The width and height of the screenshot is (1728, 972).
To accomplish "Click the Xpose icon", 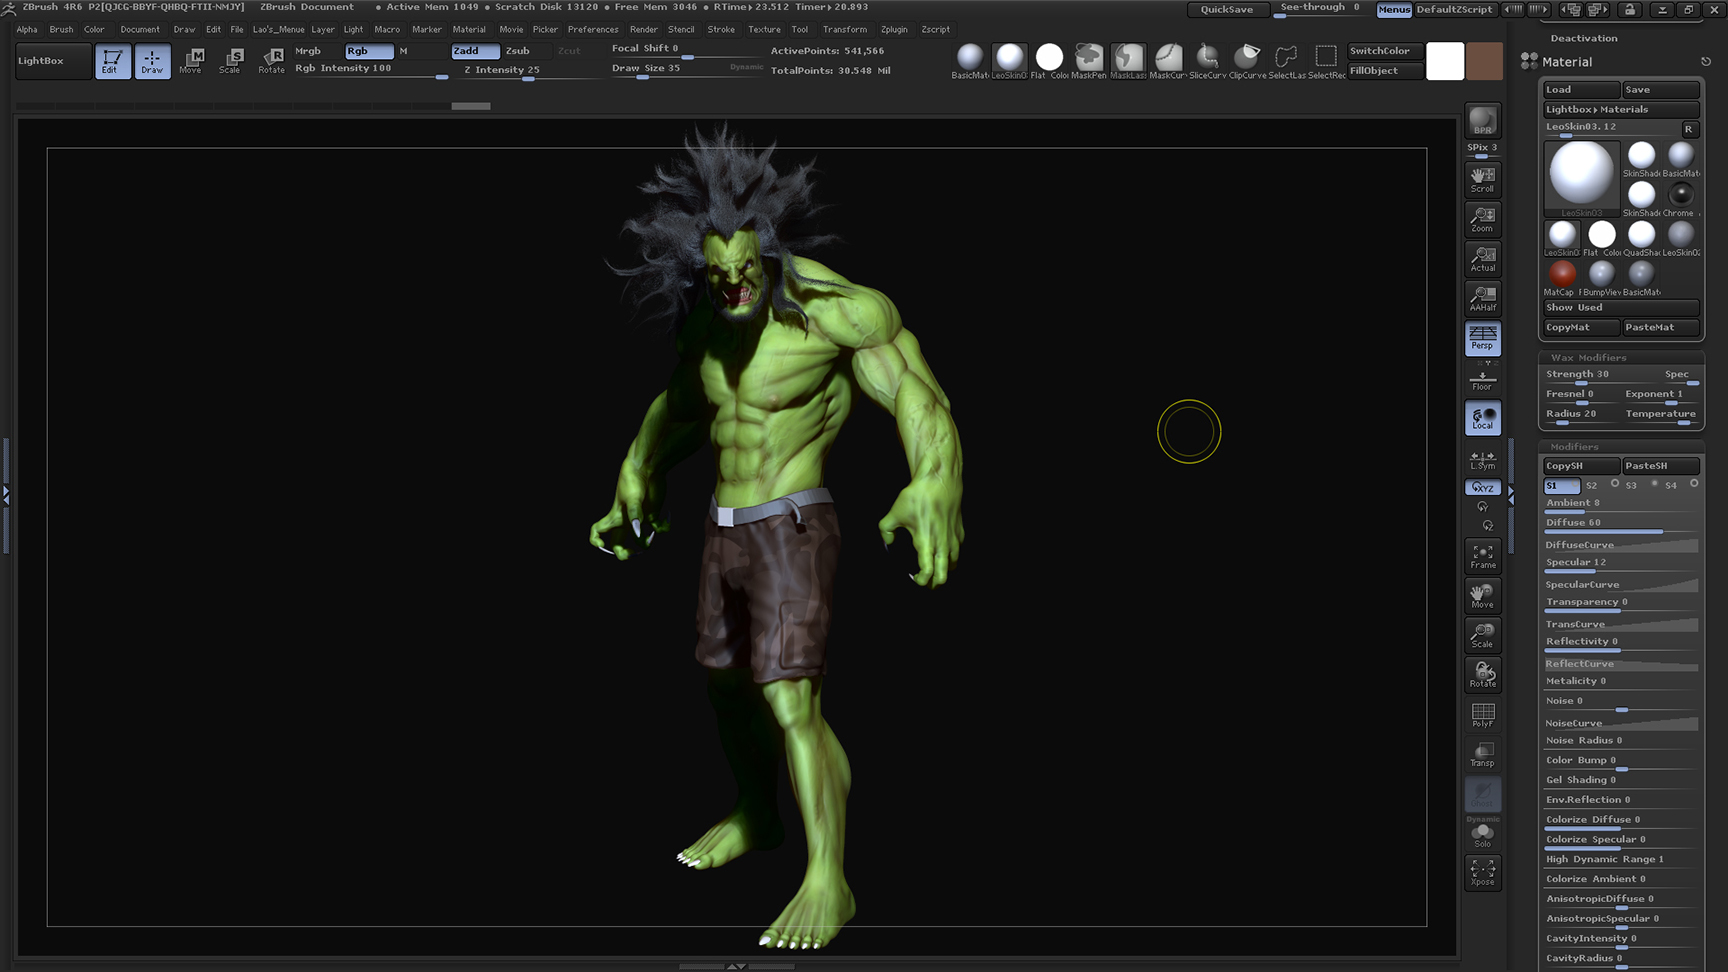I will 1483,873.
